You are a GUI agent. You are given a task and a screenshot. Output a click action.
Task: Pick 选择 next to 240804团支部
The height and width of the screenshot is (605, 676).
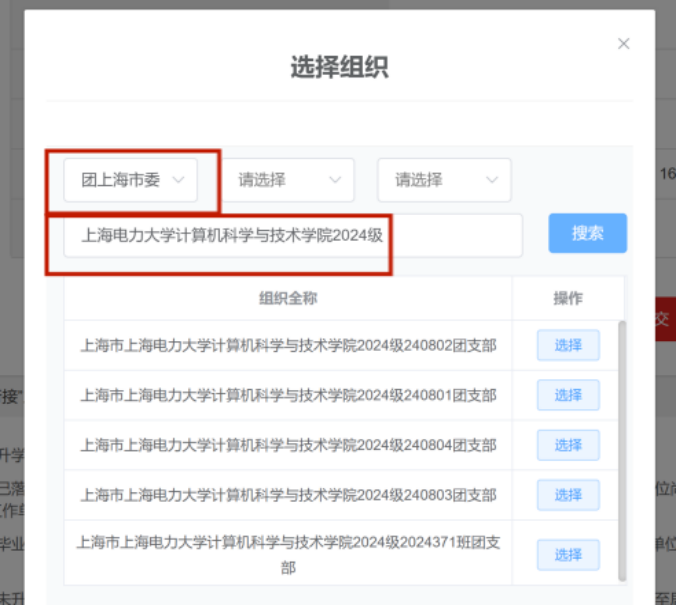[x=568, y=445]
